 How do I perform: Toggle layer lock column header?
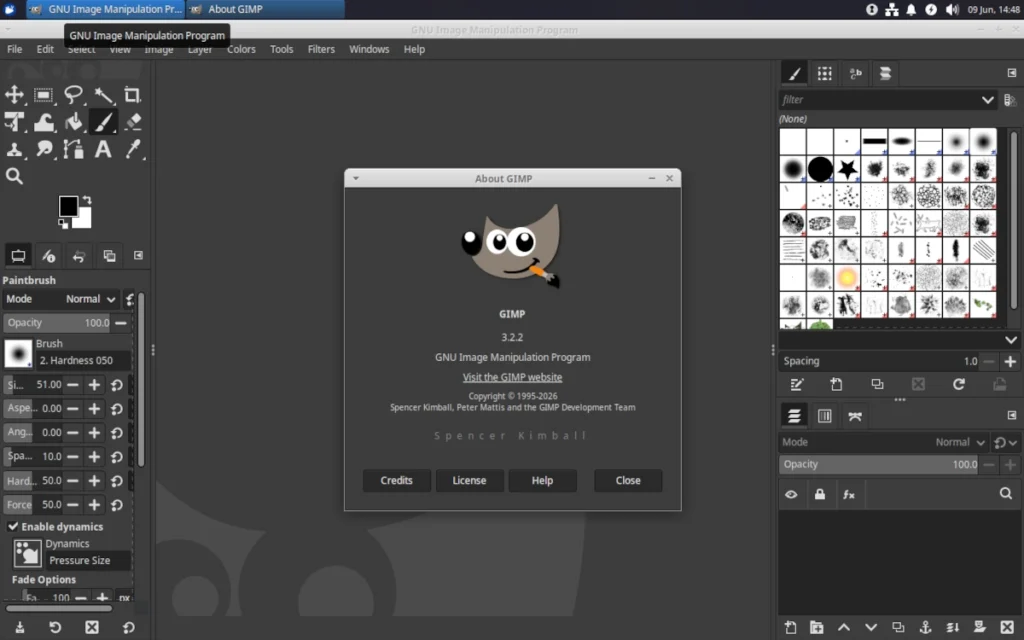(x=820, y=494)
